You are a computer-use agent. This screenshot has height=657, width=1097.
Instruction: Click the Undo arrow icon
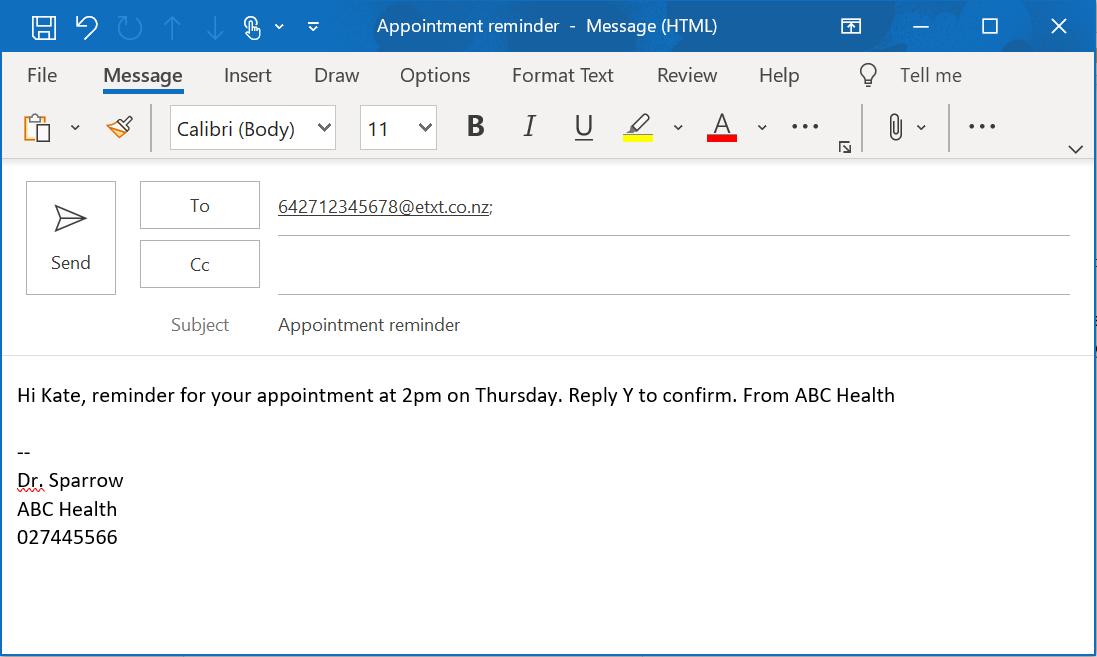(87, 27)
